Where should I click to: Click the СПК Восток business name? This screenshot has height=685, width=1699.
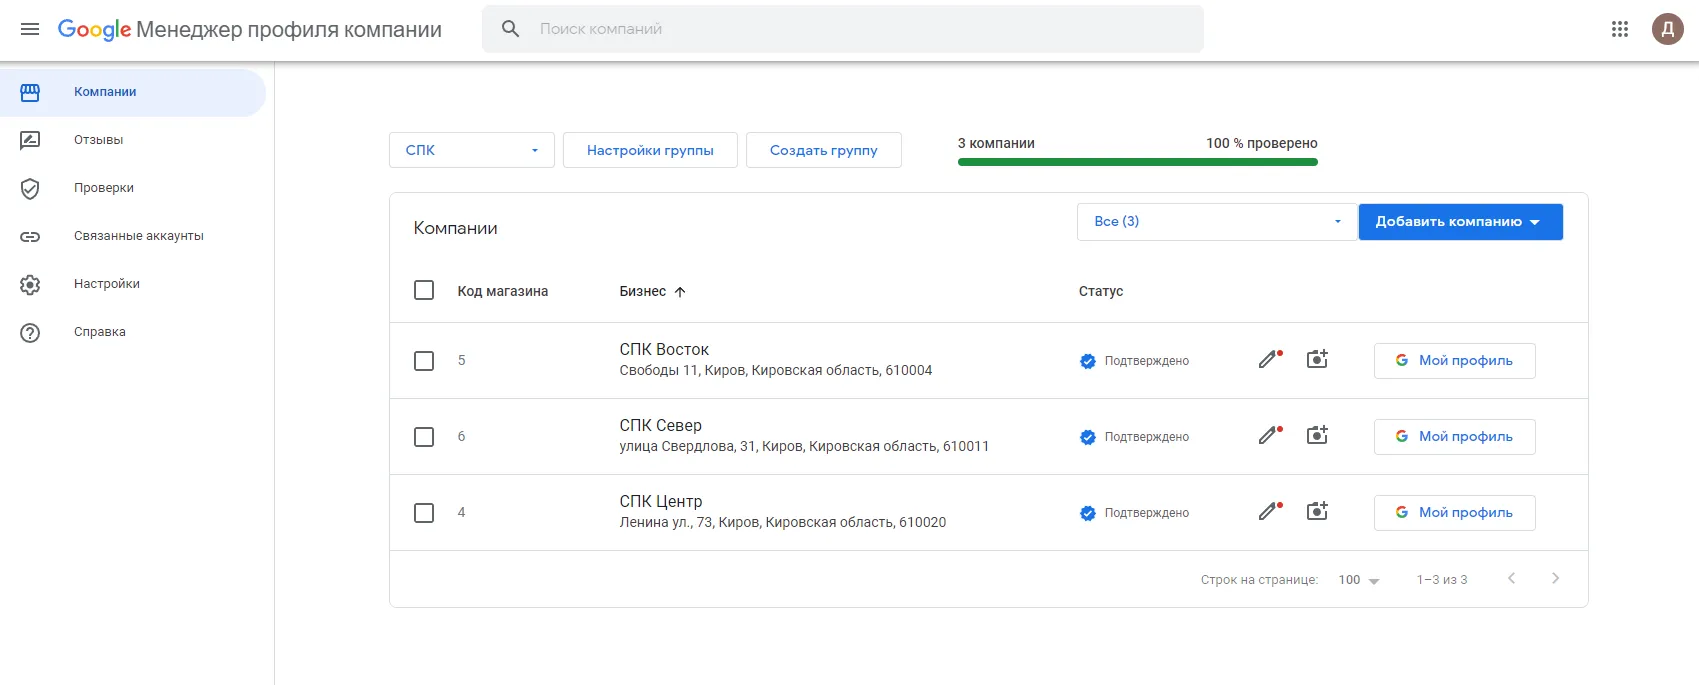click(664, 350)
